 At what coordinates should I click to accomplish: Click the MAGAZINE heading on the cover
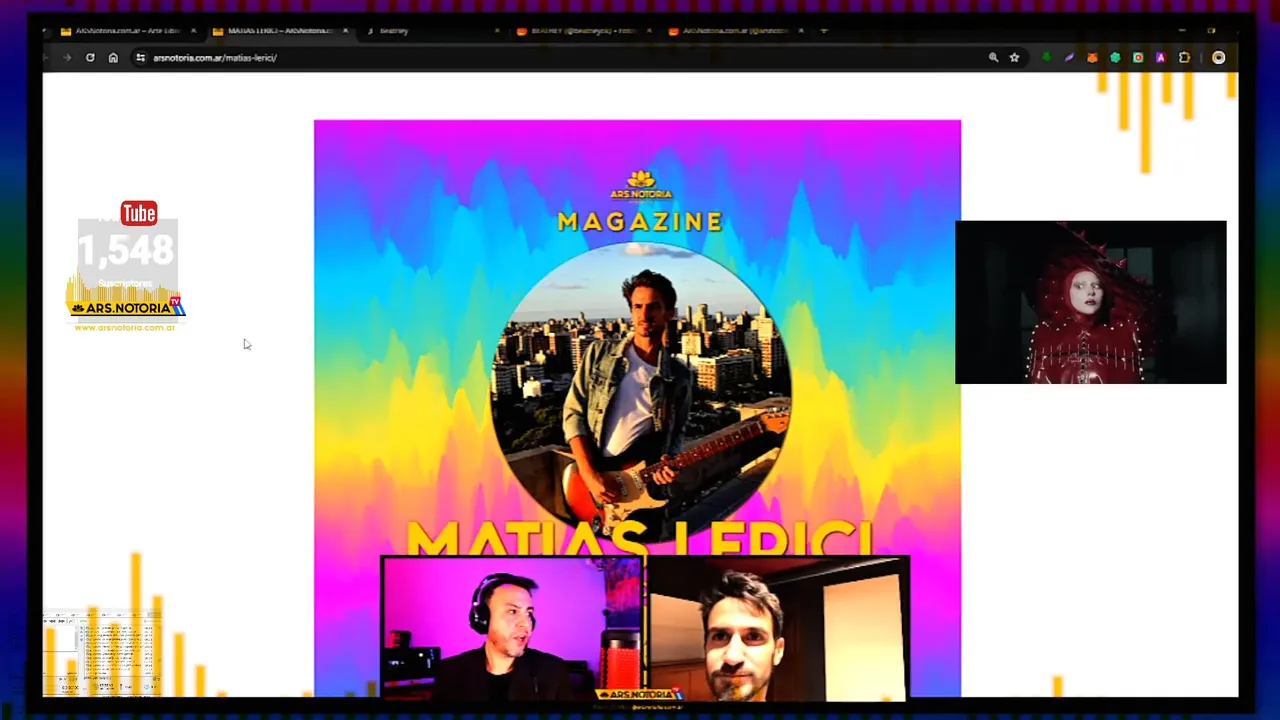(x=640, y=222)
